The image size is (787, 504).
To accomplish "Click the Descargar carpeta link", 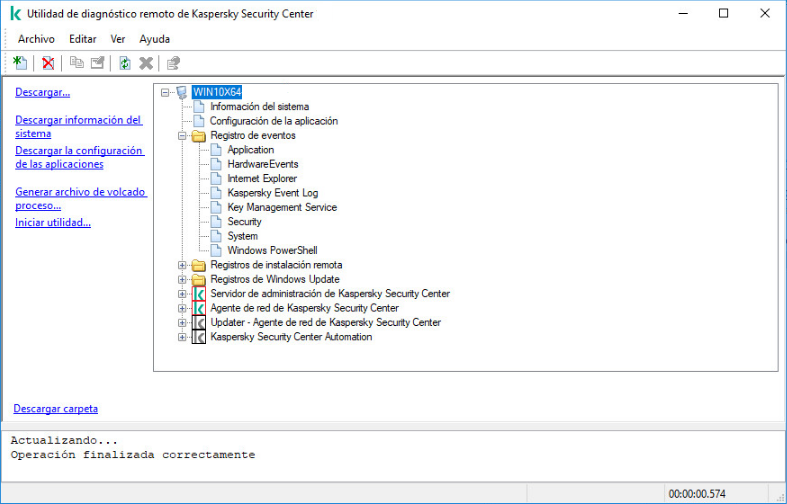I will point(55,409).
